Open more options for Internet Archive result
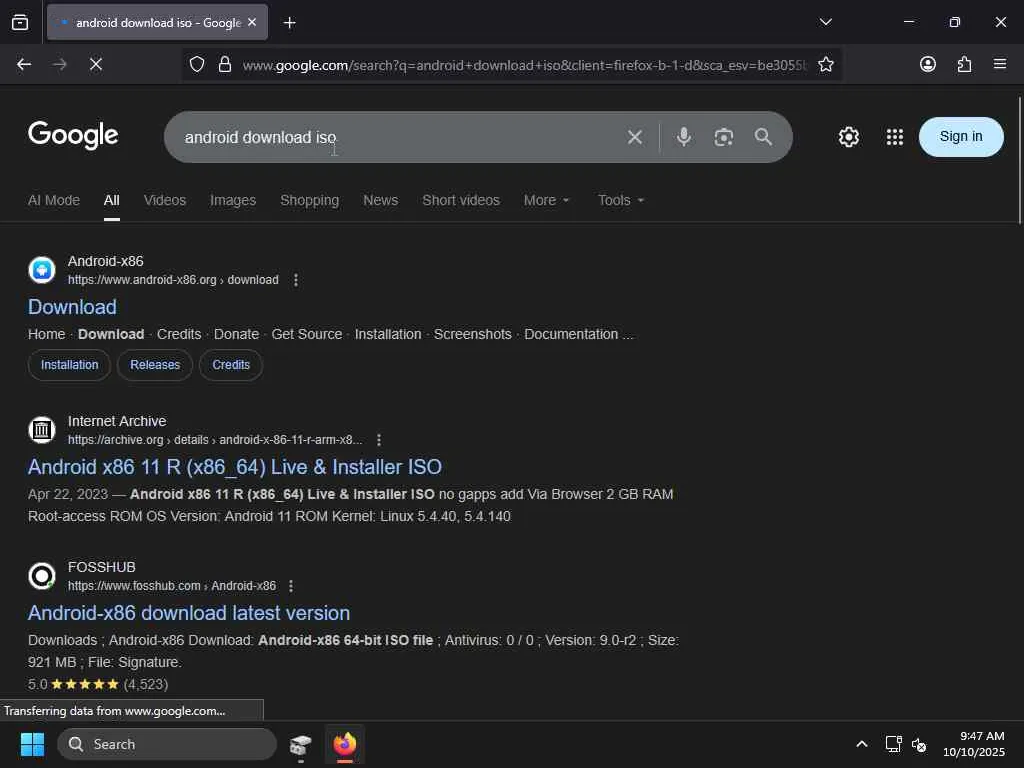The image size is (1024, 768). pos(379,440)
